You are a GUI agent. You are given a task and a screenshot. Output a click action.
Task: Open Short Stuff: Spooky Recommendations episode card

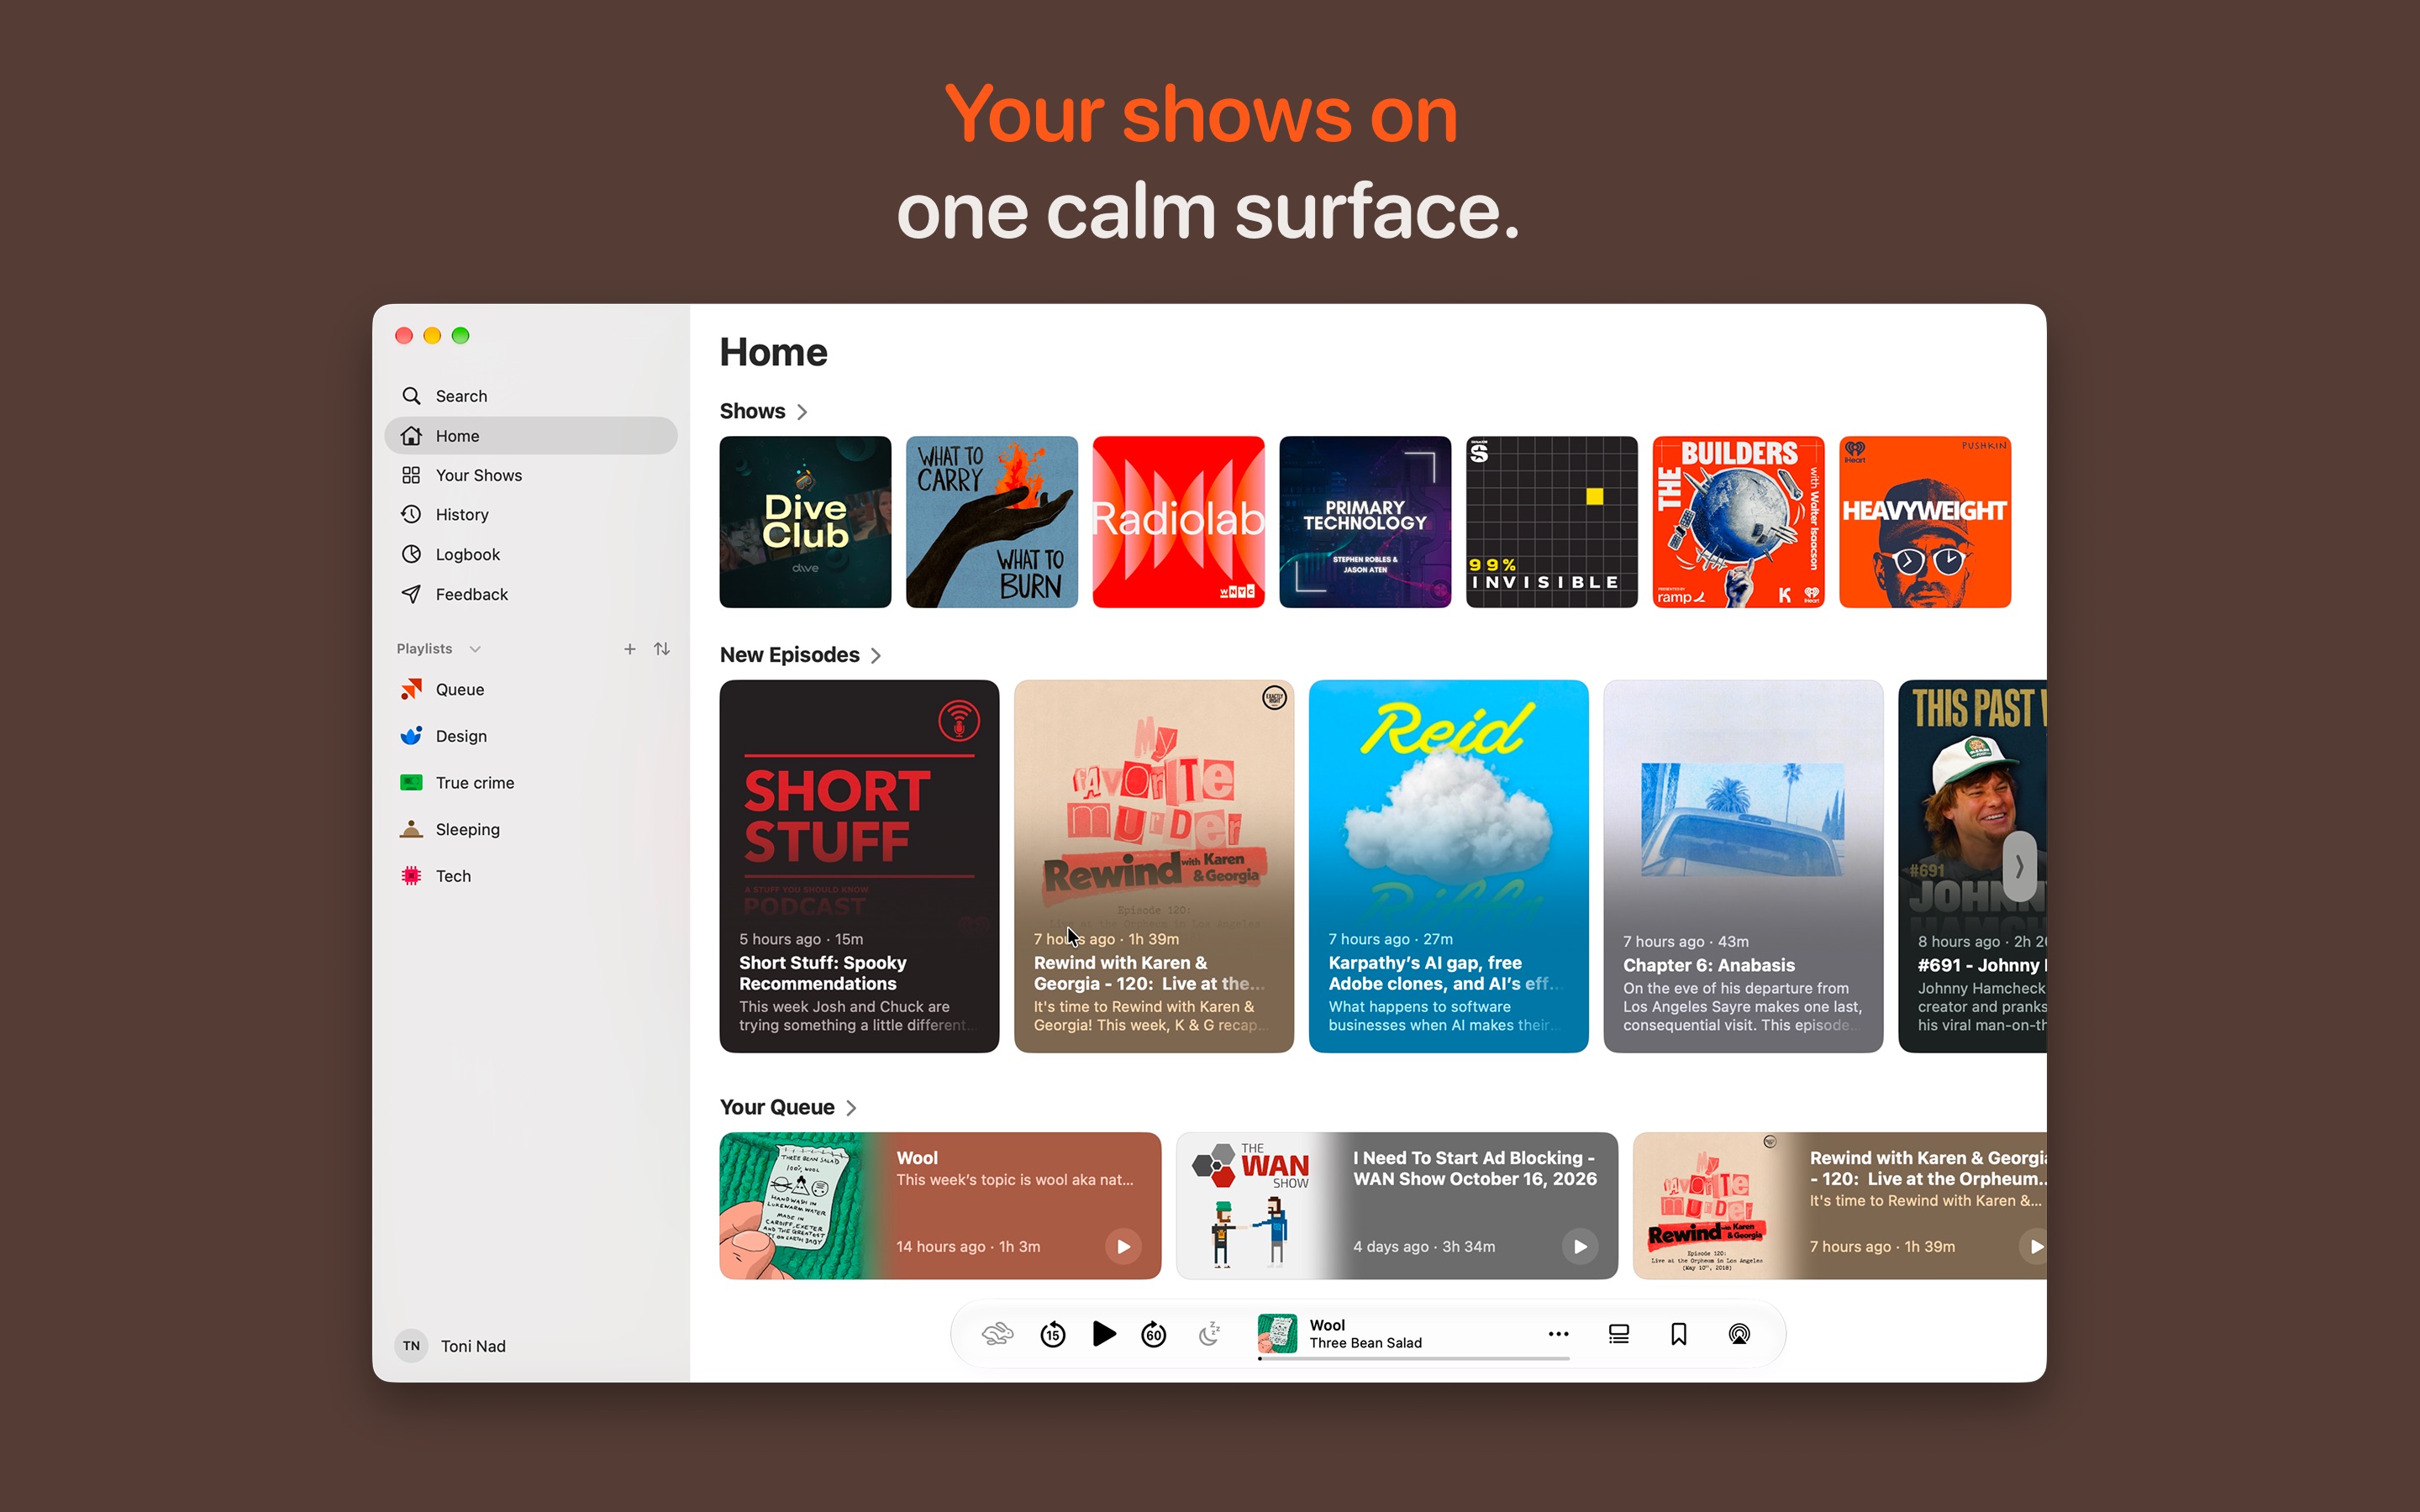859,866
